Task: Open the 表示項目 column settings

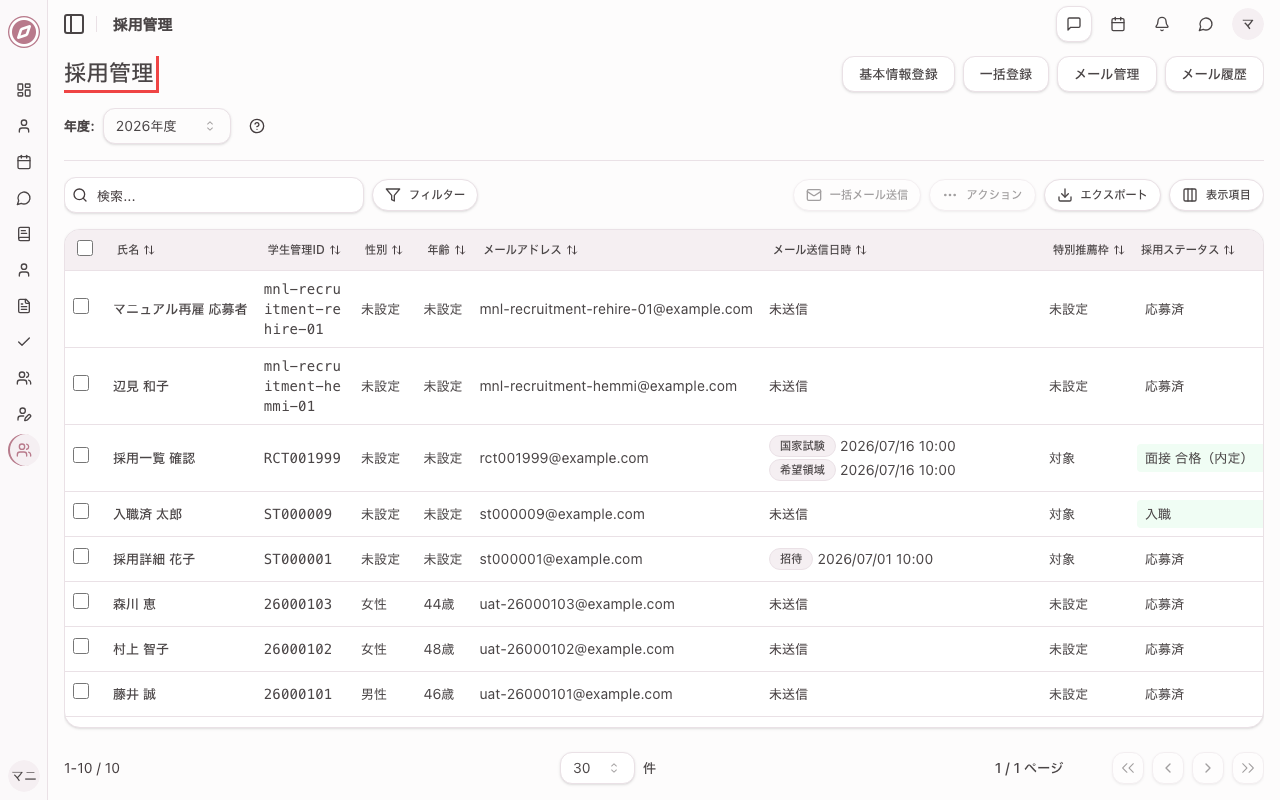Action: (x=1216, y=195)
